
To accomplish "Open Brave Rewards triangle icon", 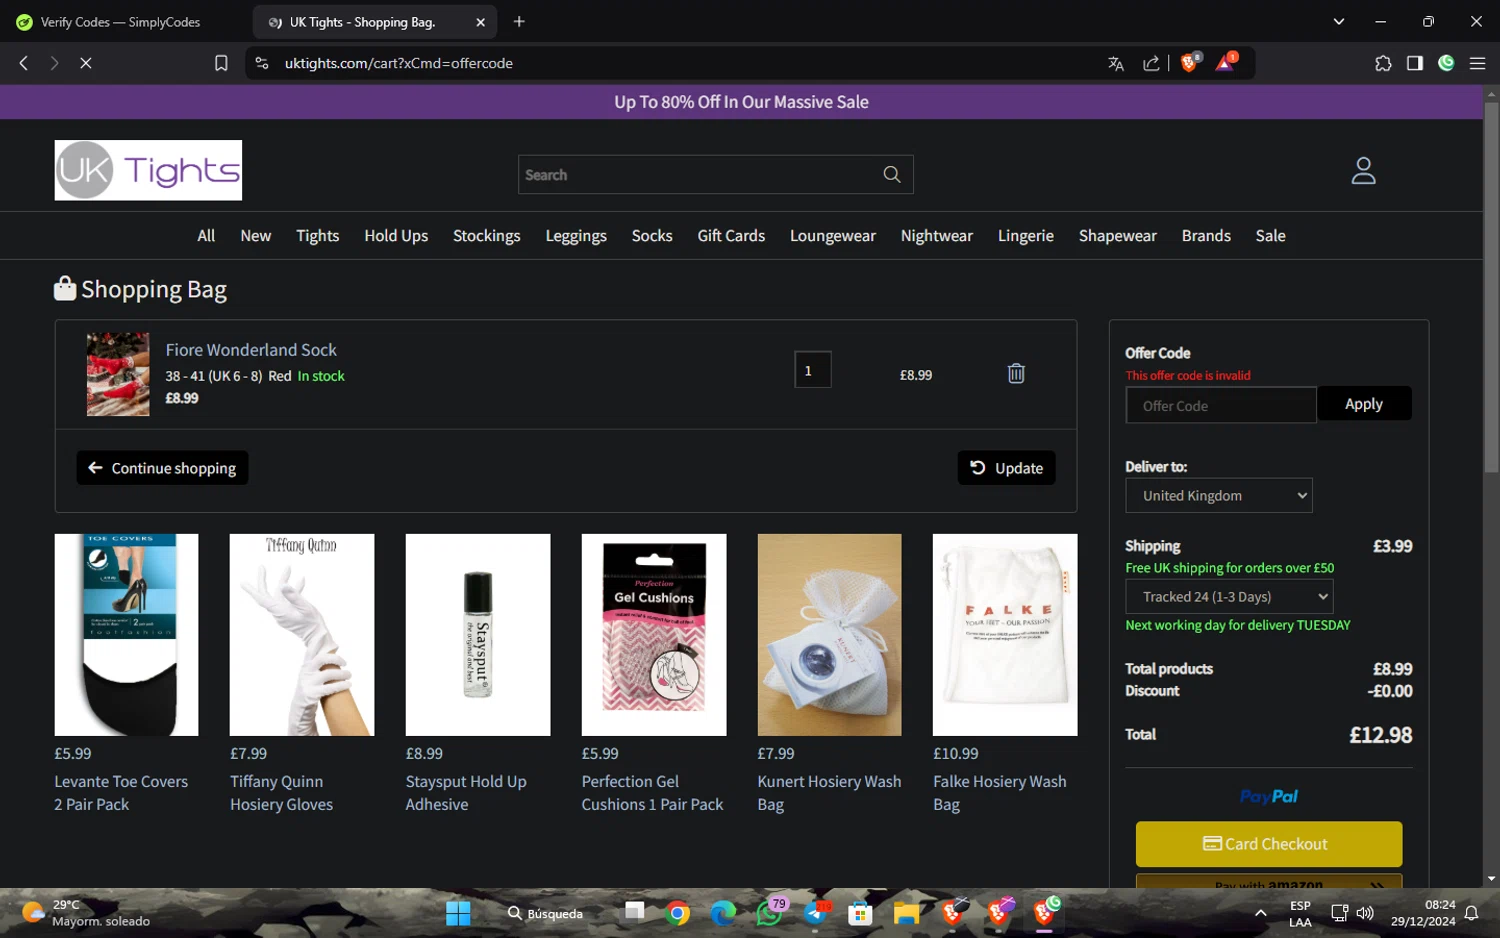I will (1226, 63).
